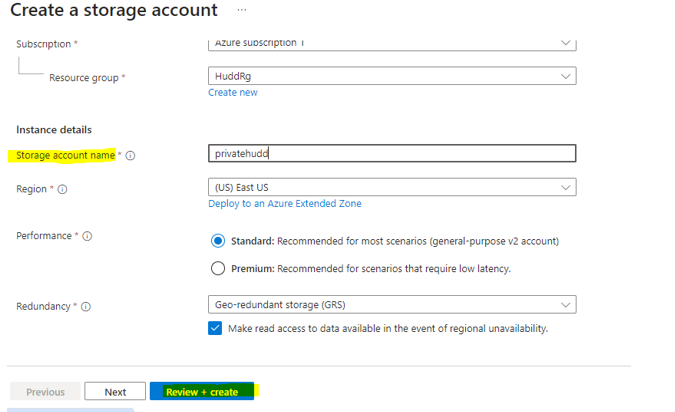This screenshot has width=675, height=412.
Task: Show info tooltip for Redundancy
Action: click(86, 306)
